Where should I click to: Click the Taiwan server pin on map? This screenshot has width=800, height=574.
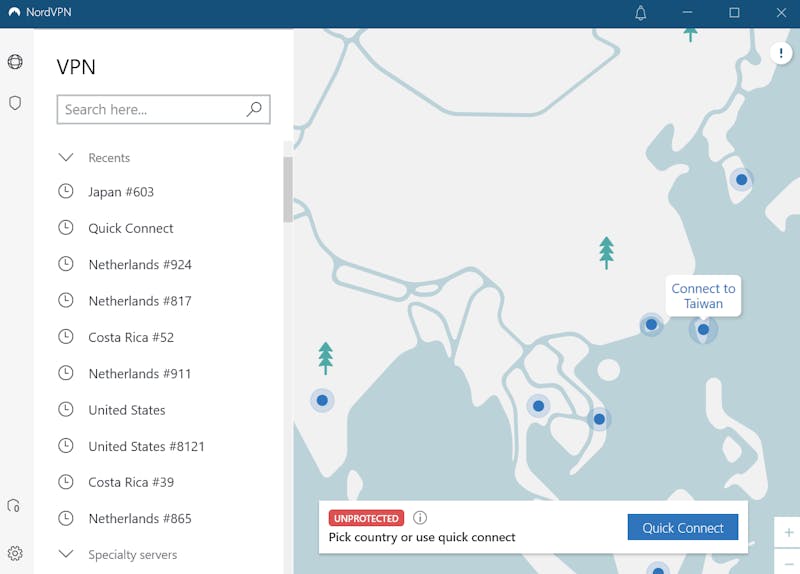click(x=703, y=330)
